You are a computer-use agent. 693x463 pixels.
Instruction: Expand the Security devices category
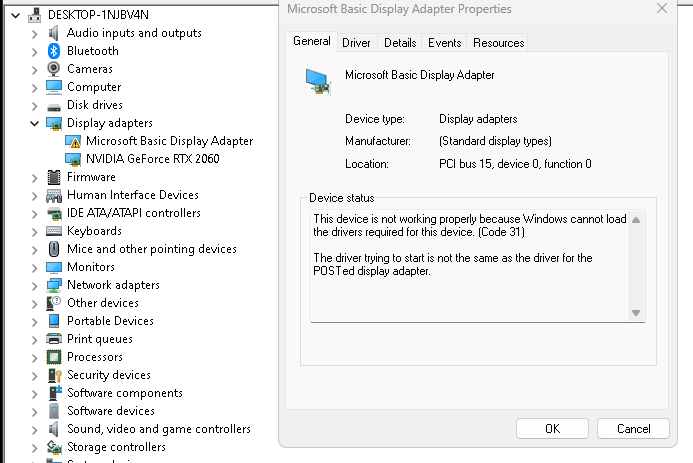pos(34,376)
